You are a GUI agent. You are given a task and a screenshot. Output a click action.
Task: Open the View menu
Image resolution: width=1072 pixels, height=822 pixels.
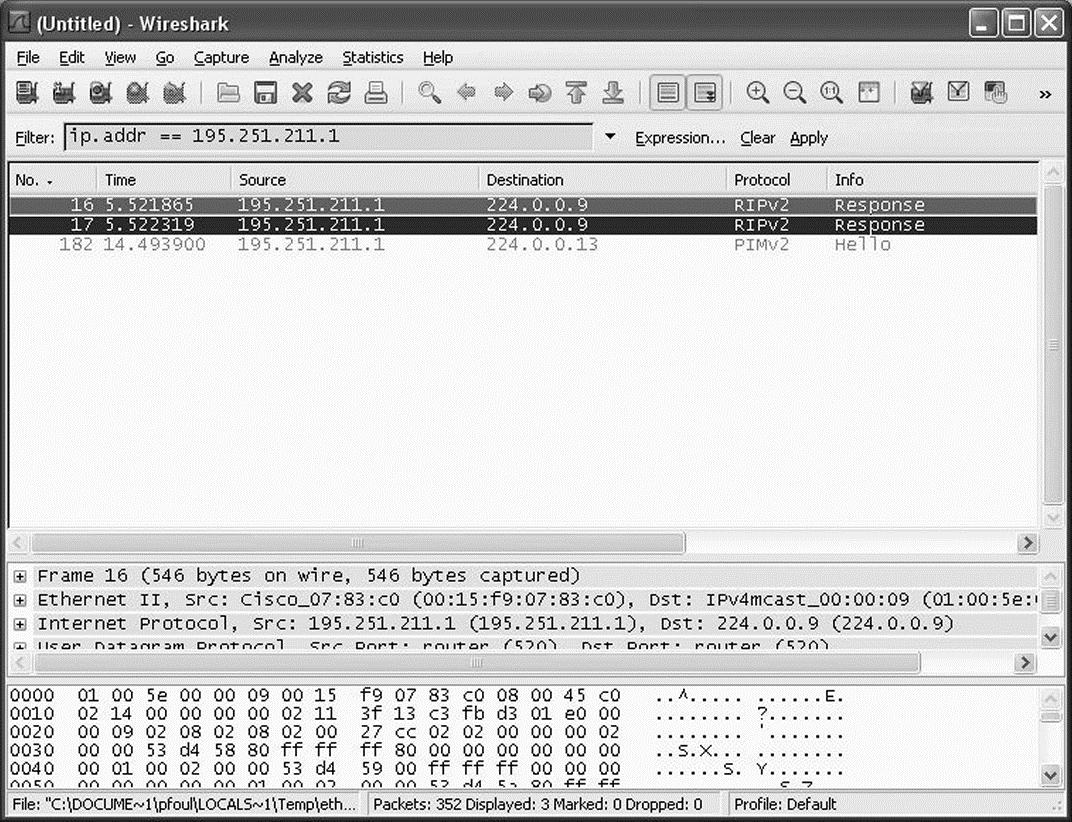coord(120,57)
